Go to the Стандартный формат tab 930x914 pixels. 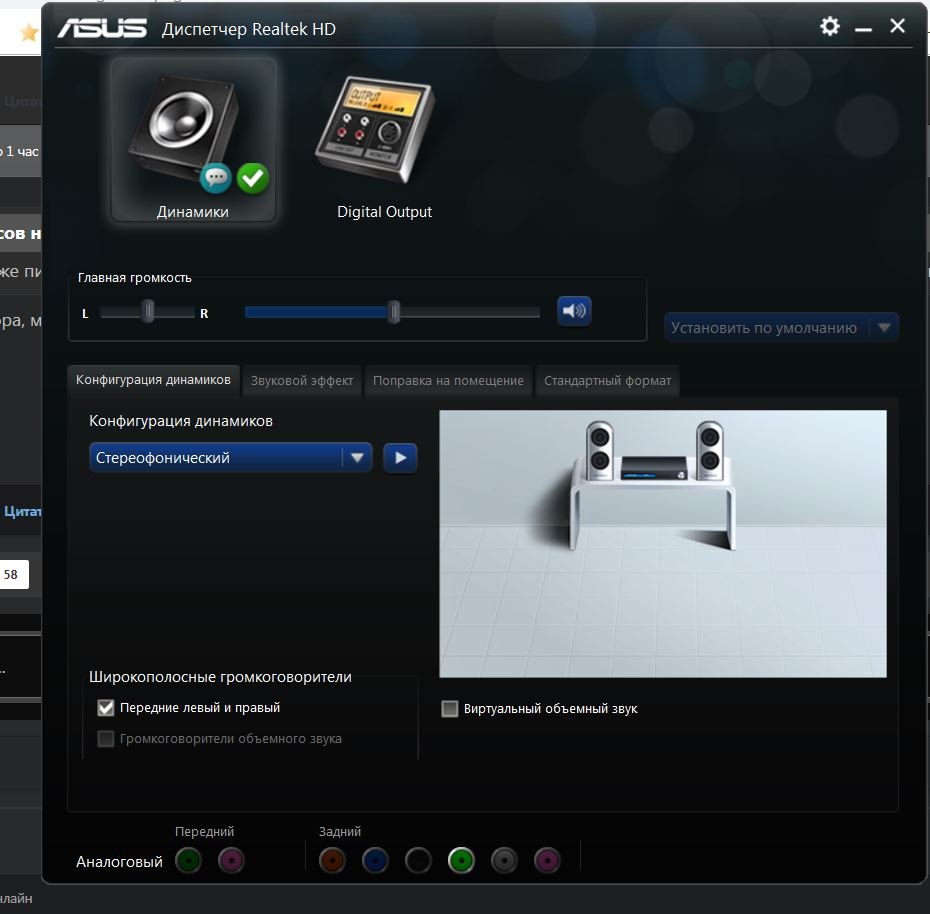click(607, 381)
